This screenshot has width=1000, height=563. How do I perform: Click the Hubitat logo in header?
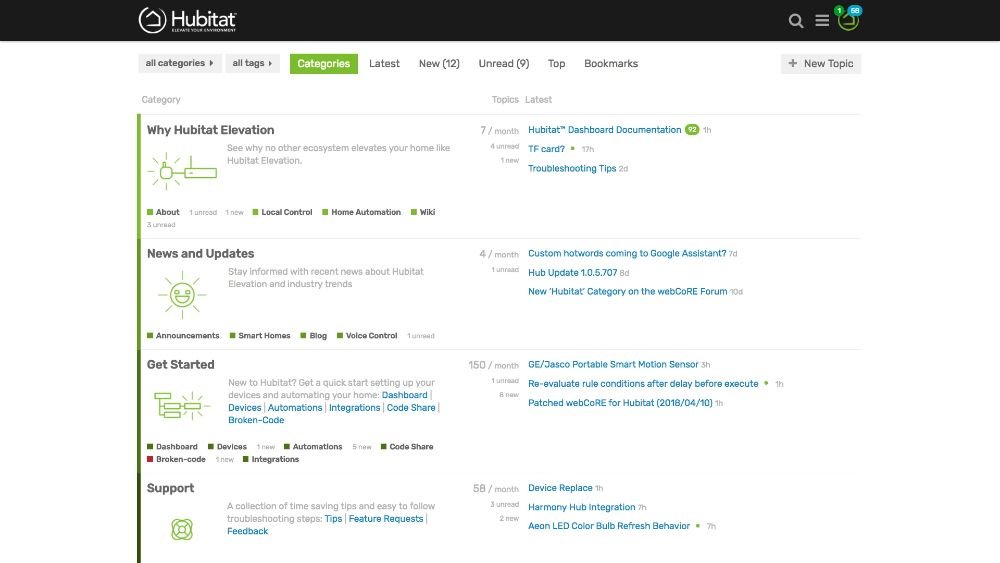click(188, 20)
